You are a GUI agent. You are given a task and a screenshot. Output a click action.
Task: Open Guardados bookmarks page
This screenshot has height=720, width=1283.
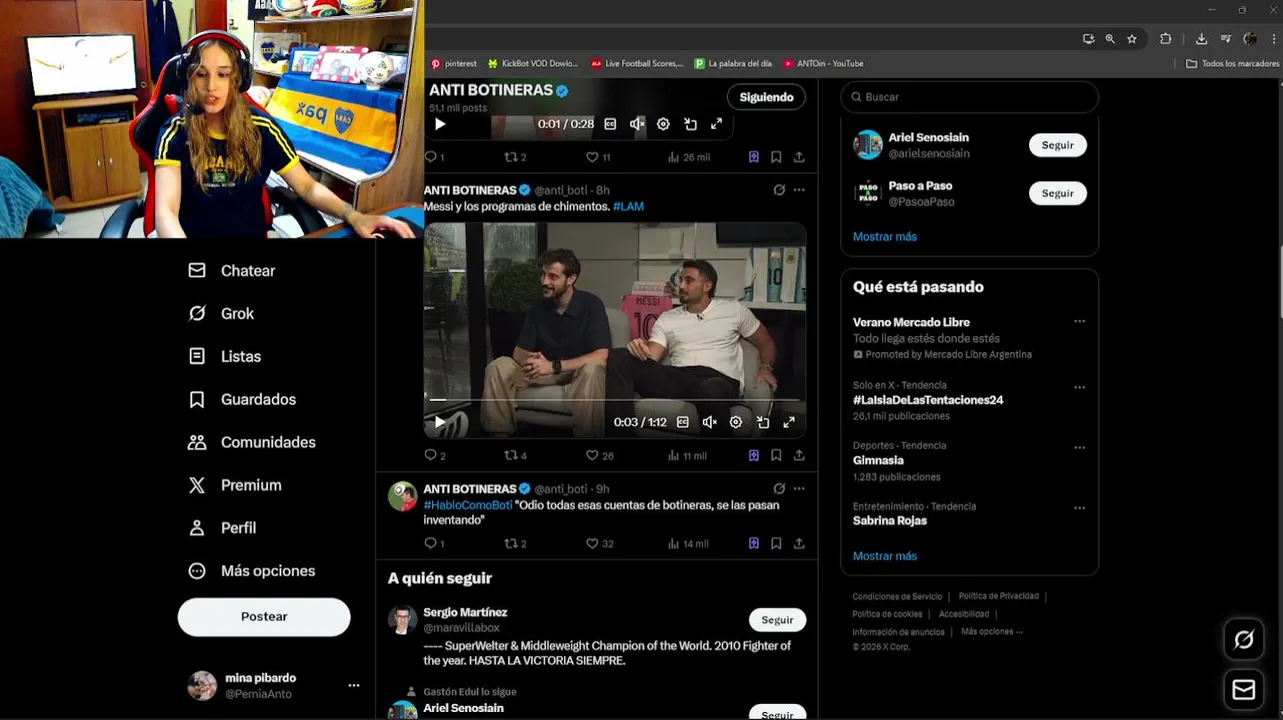242,400
